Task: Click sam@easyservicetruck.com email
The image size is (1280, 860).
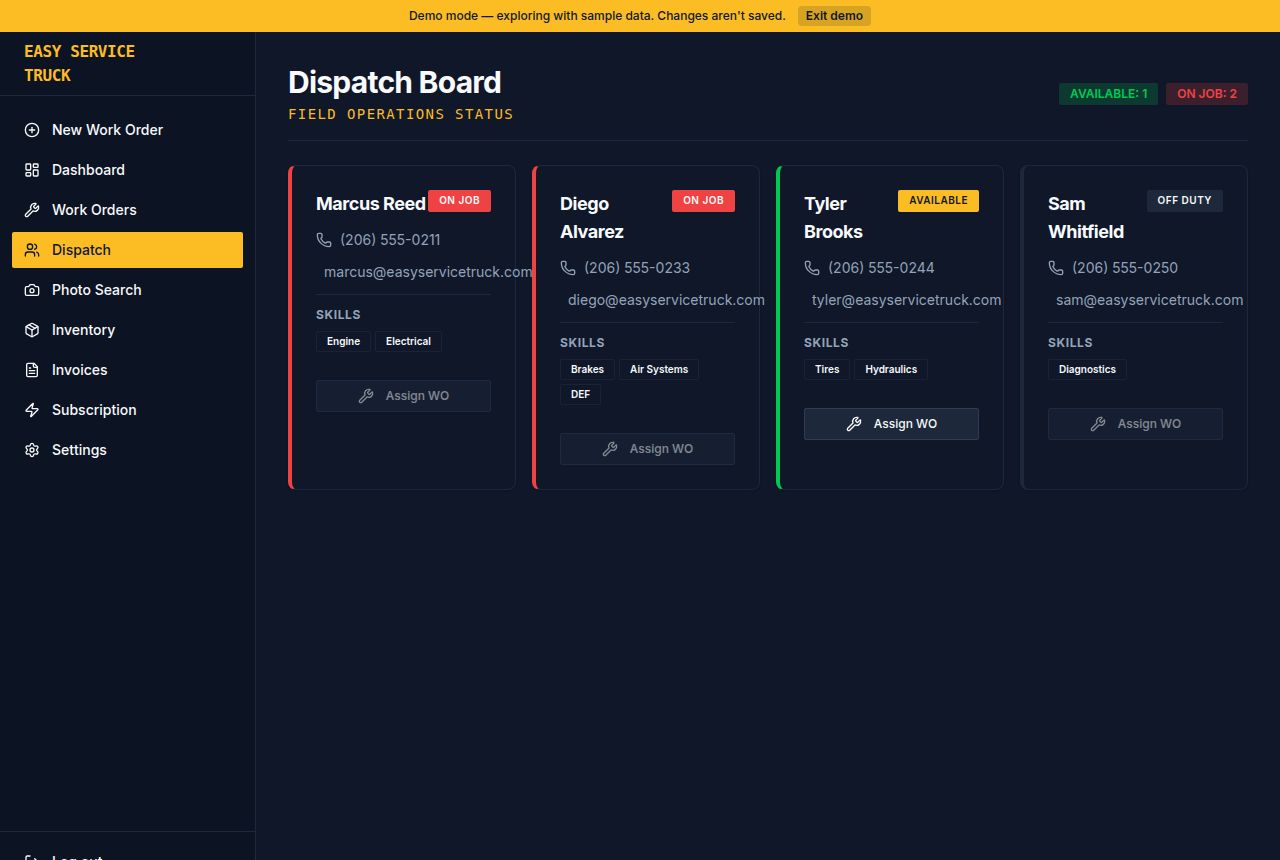Action: tap(1149, 300)
